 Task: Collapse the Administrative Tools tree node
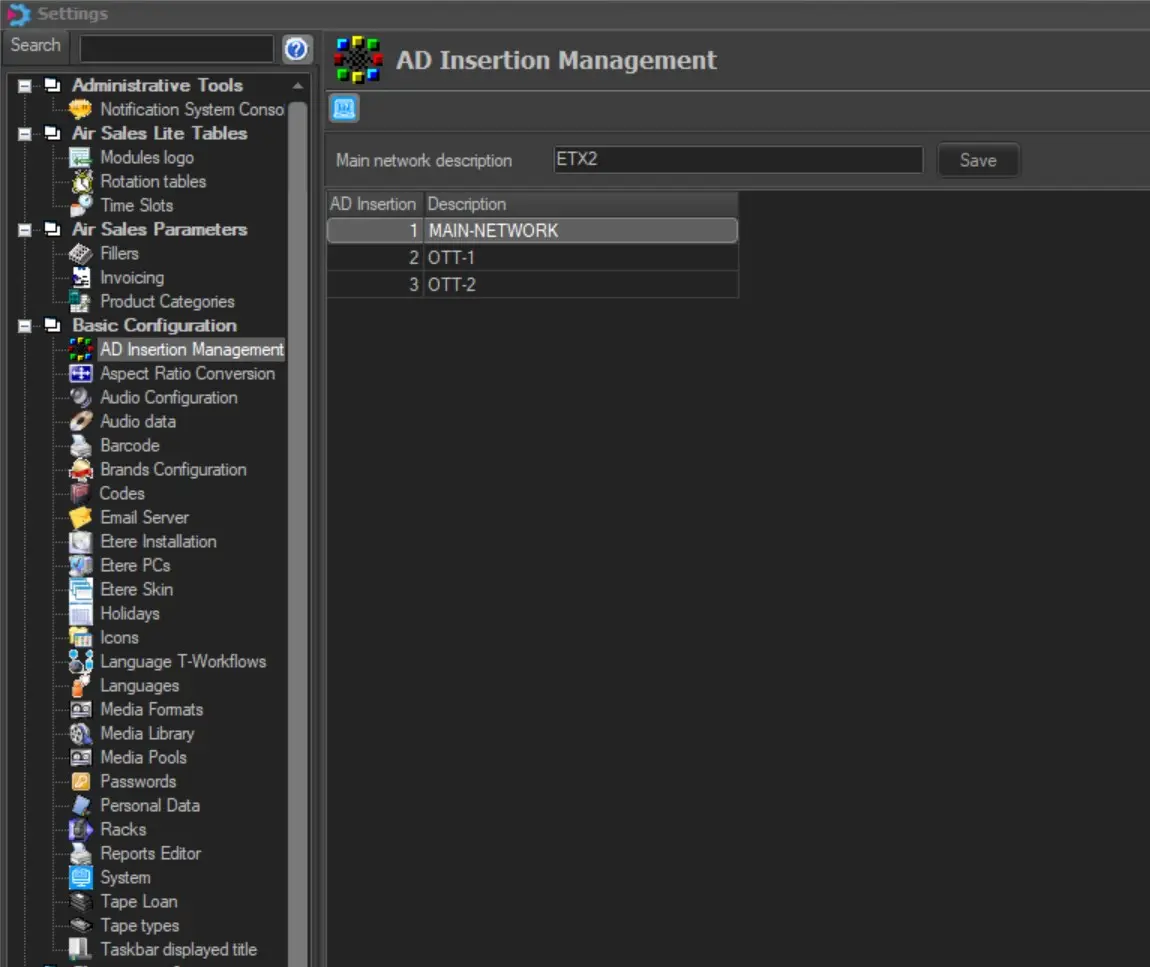(x=26, y=86)
